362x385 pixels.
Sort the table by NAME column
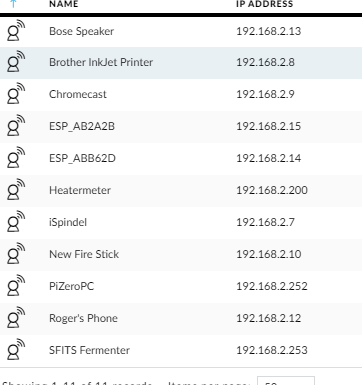click(x=64, y=4)
